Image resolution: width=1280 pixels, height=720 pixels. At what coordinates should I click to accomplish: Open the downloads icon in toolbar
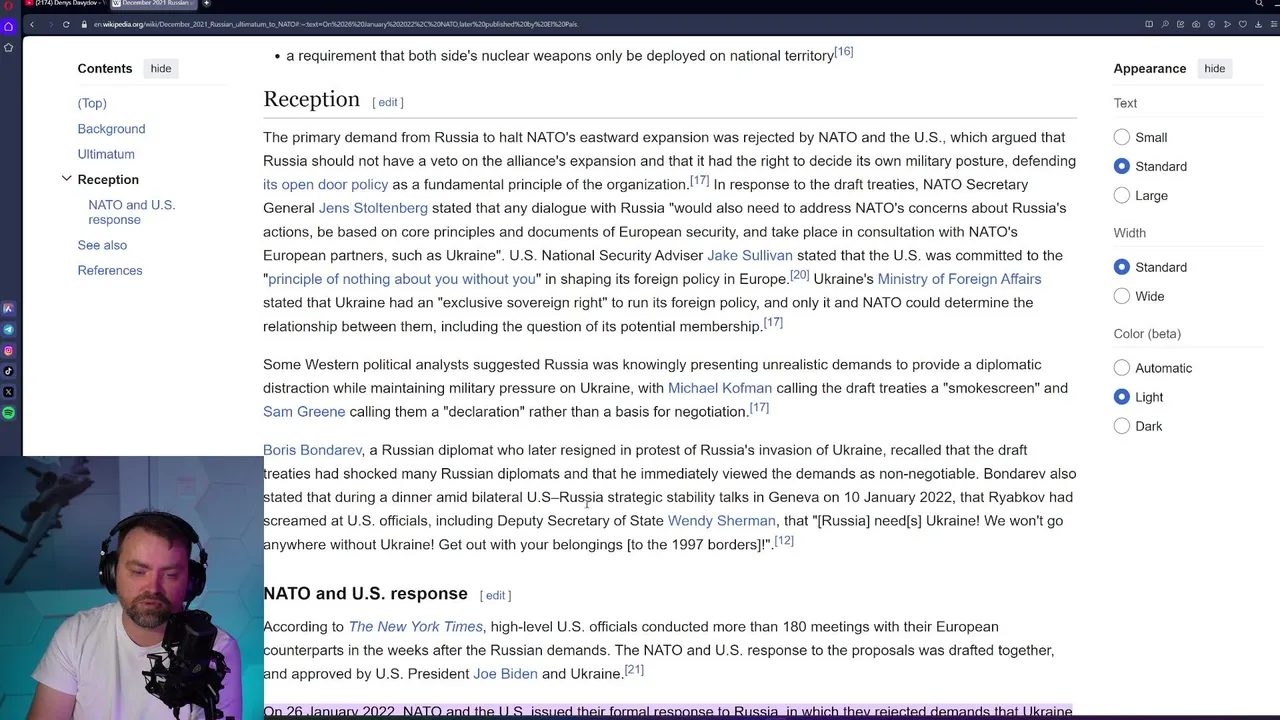pyautogui.click(x=1258, y=24)
